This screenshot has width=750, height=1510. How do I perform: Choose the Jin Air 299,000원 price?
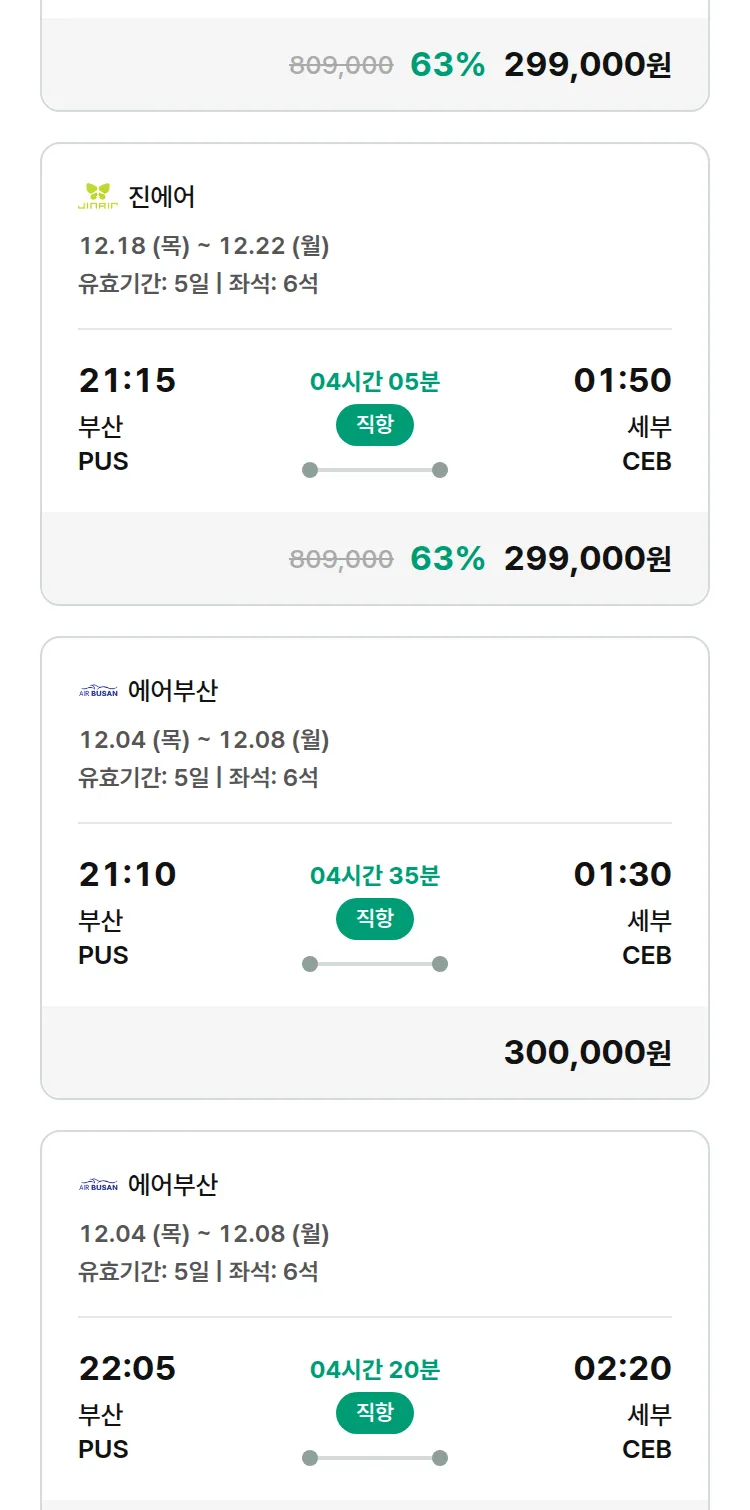[x=587, y=558]
